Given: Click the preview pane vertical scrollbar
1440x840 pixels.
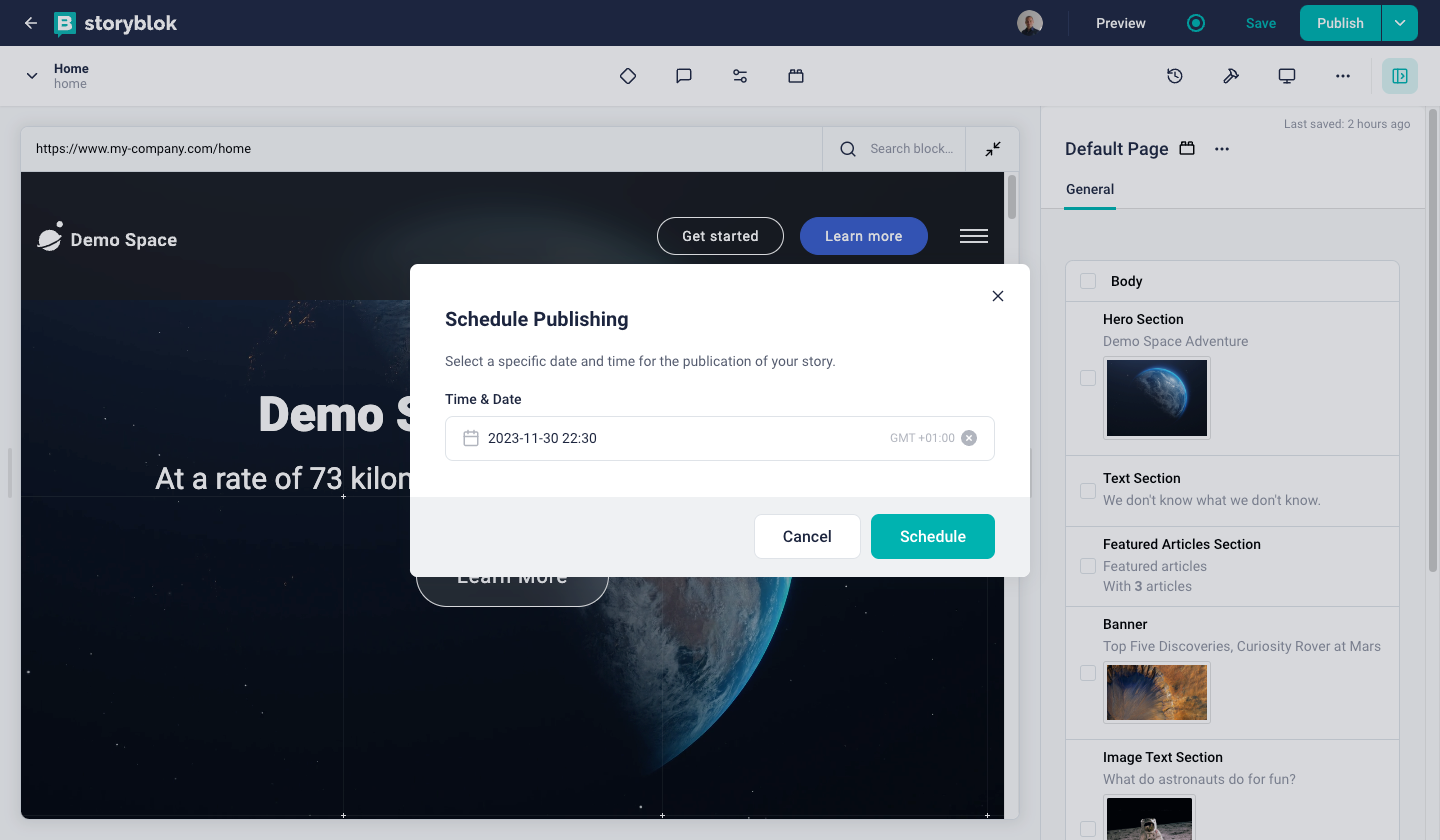Looking at the screenshot, I should 1012,197.
